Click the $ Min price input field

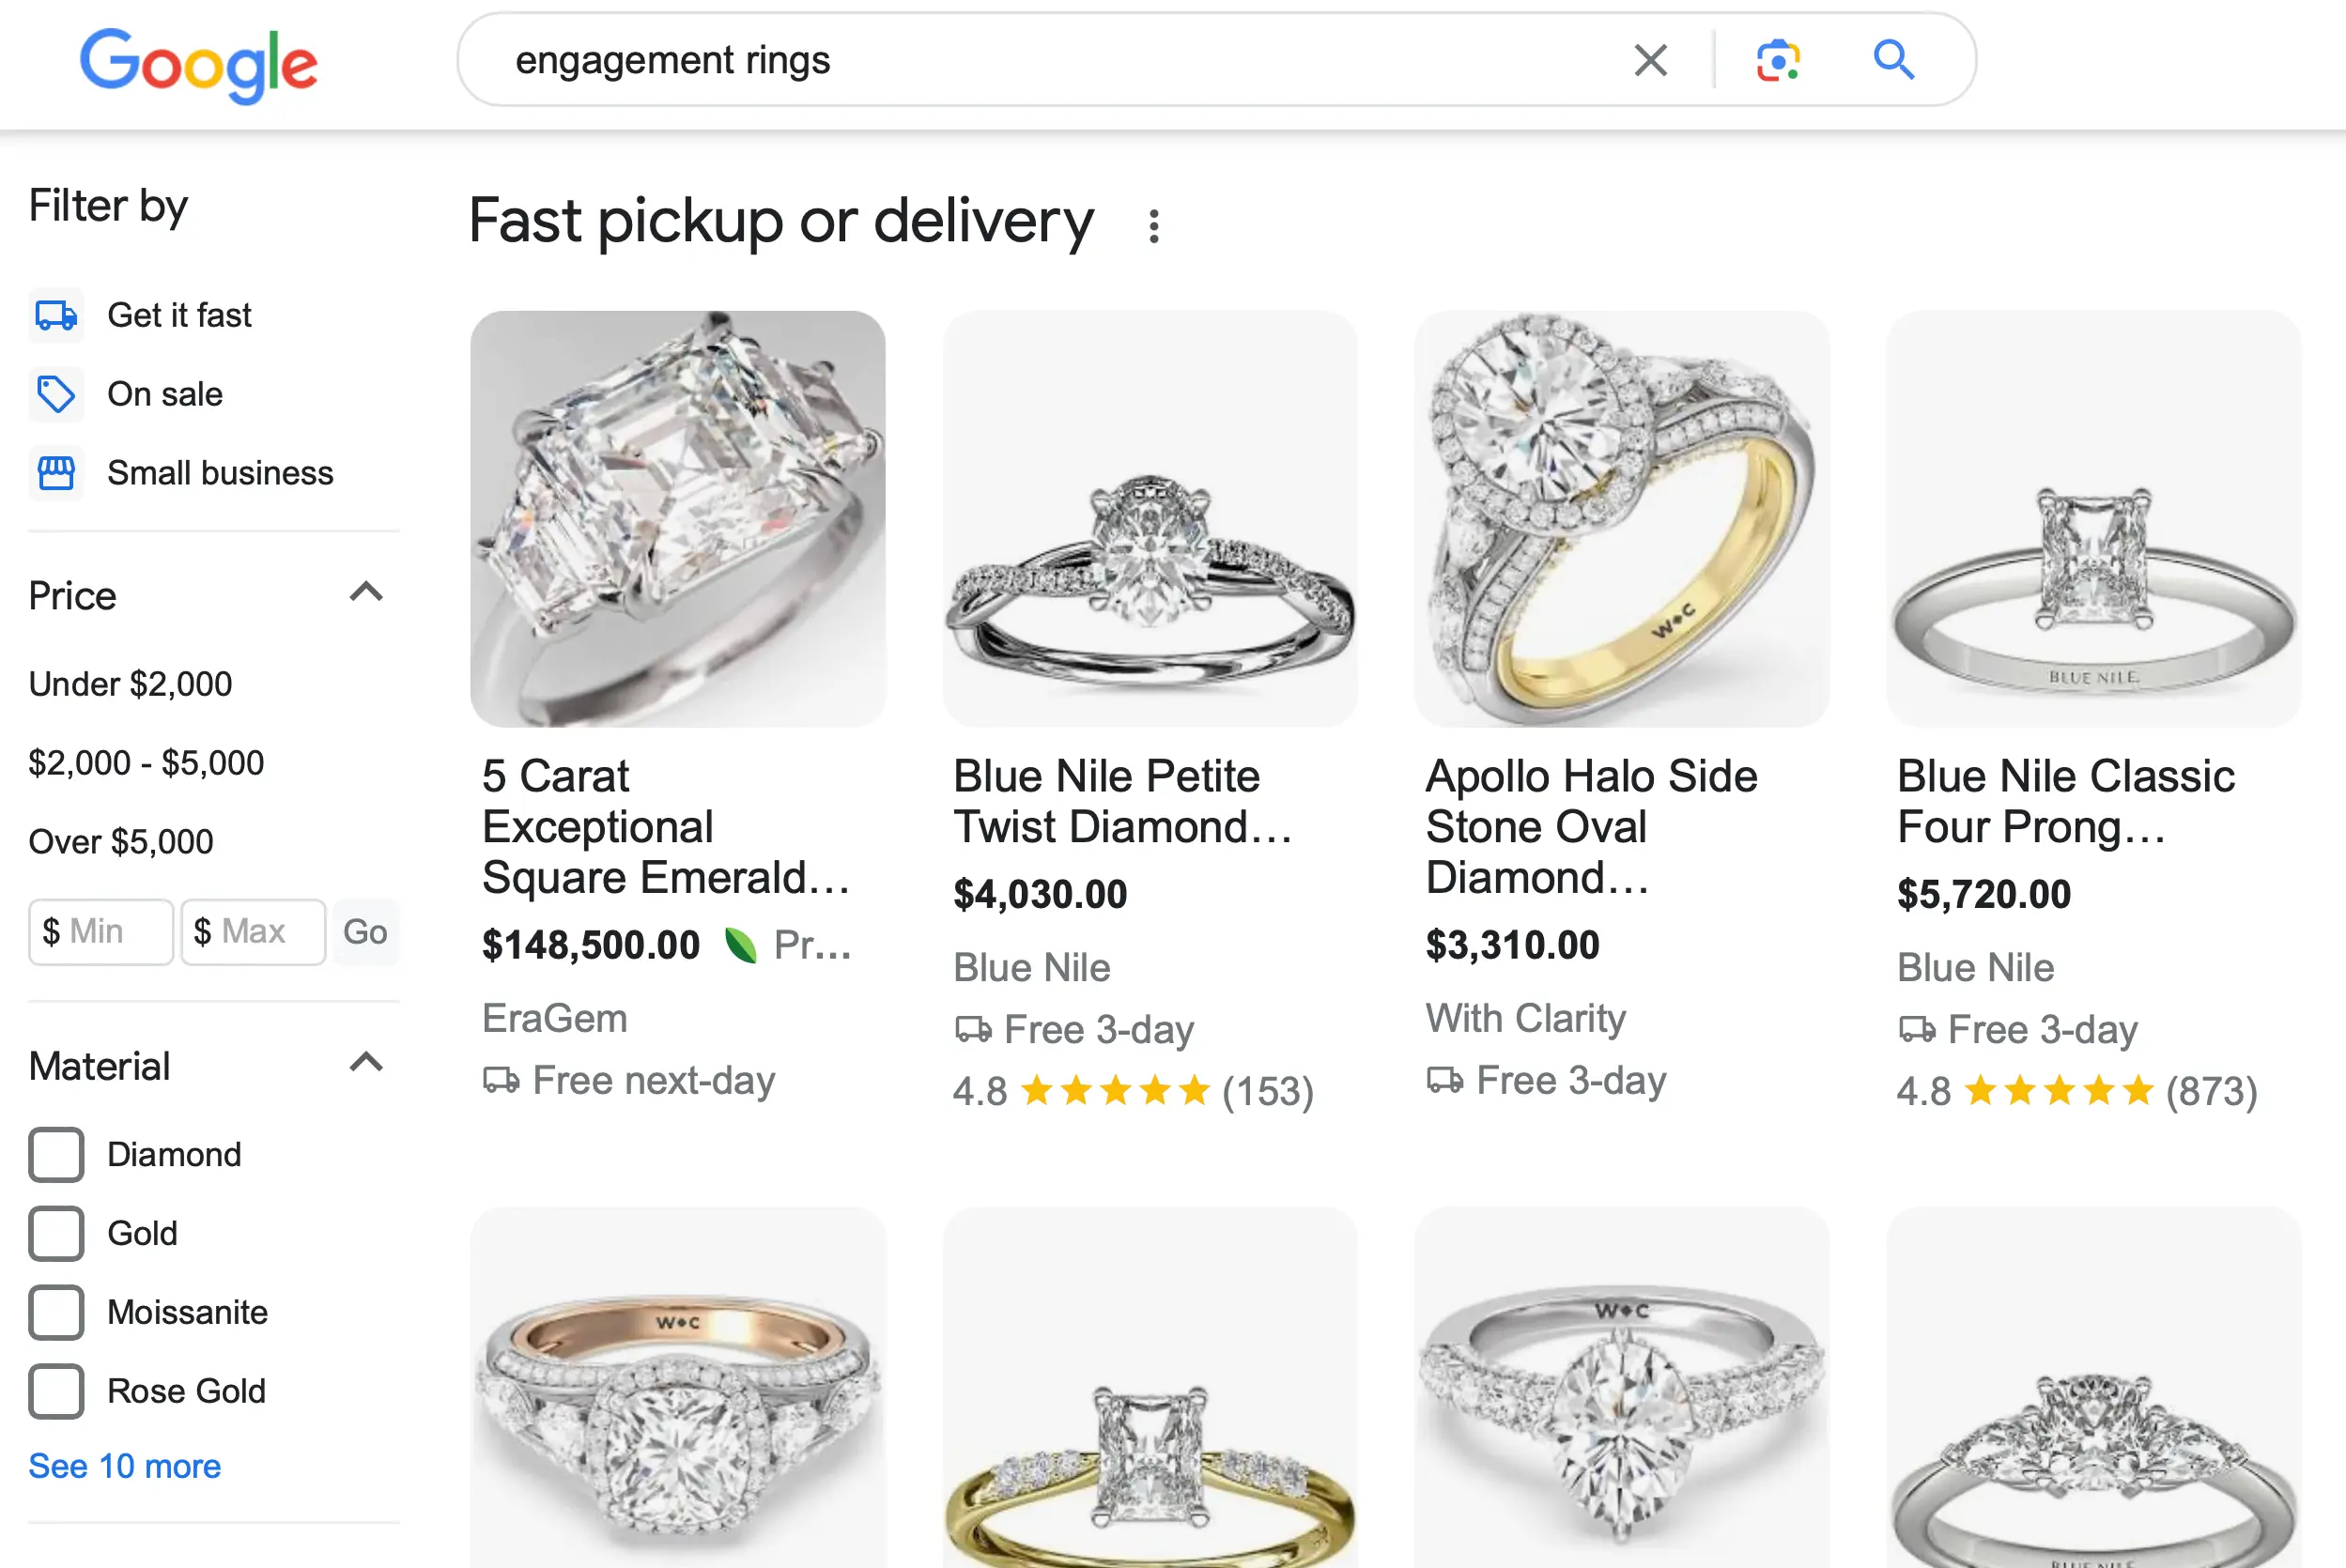102,932
